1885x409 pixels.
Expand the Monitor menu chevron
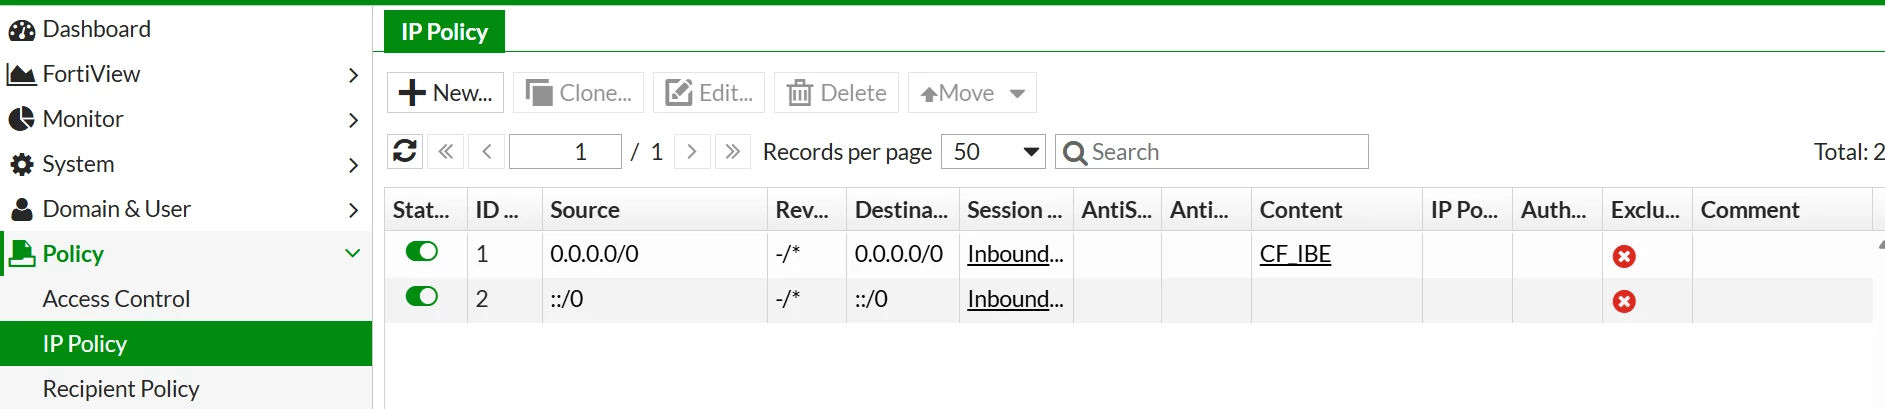353,120
